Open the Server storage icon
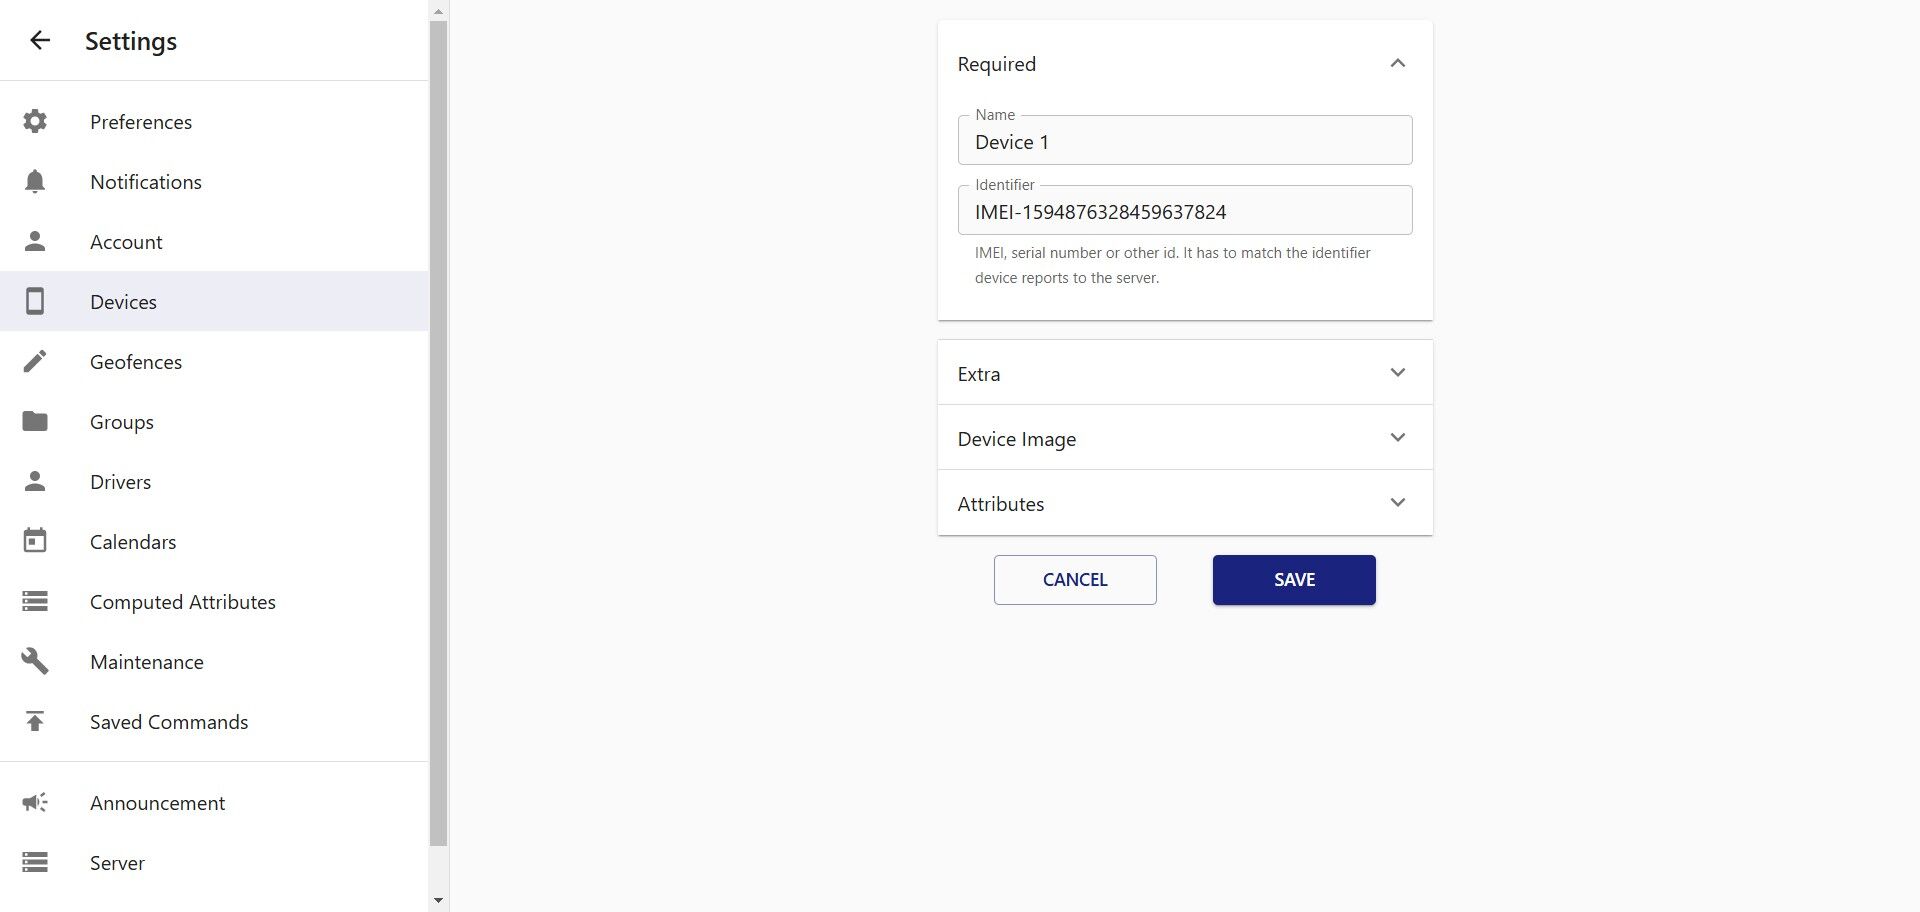Viewport: 1920px width, 912px height. coord(35,862)
